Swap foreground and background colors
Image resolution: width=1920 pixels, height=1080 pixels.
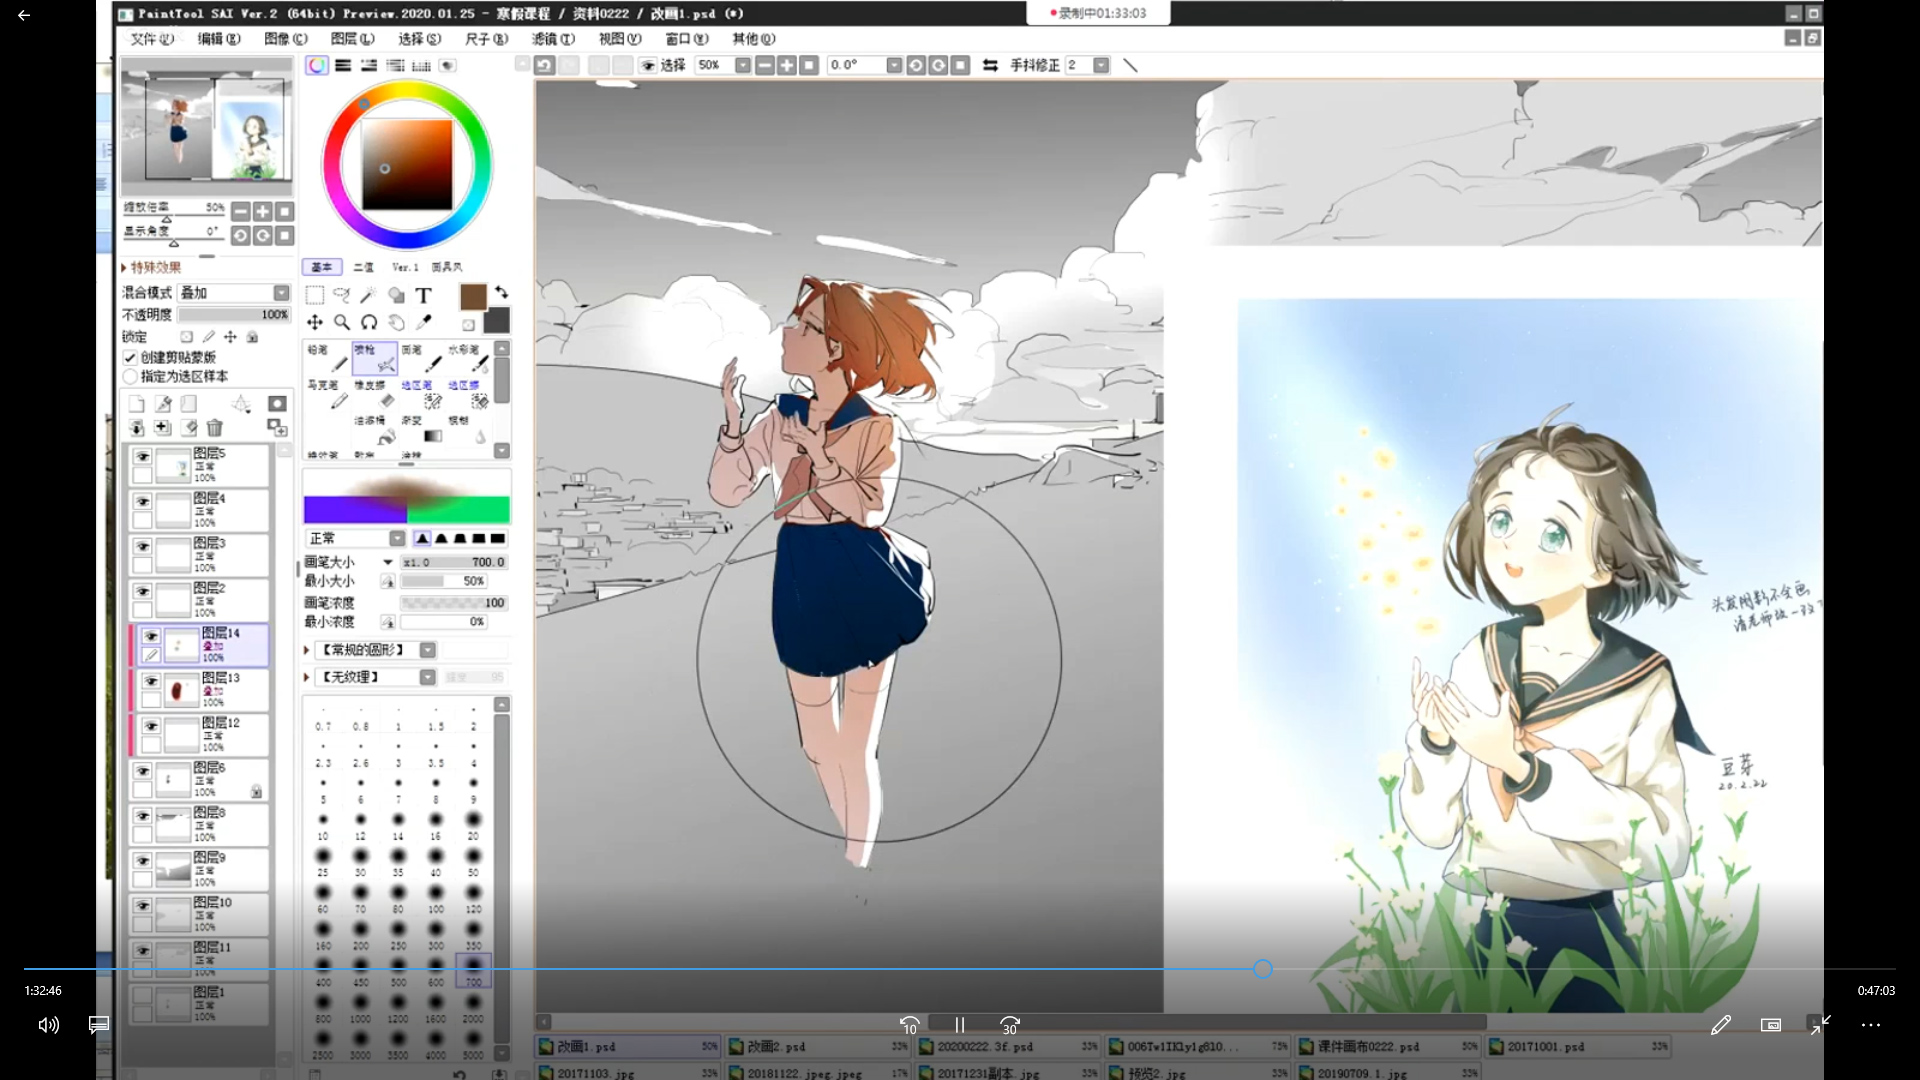(502, 292)
